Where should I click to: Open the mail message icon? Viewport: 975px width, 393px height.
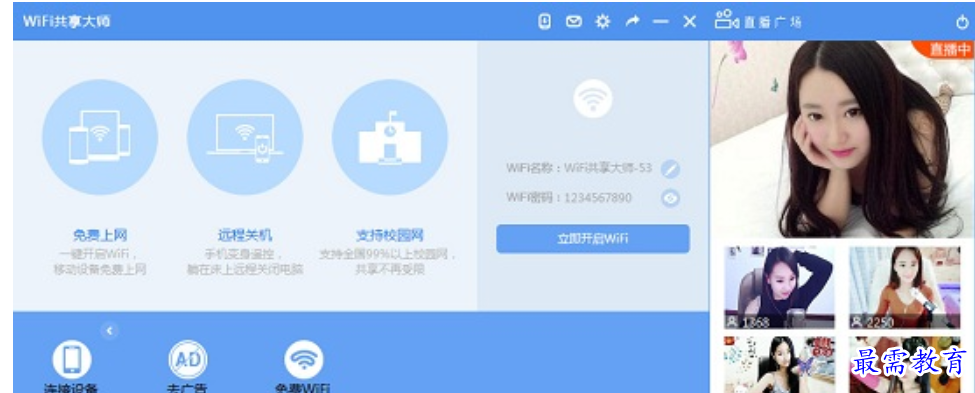(x=573, y=22)
